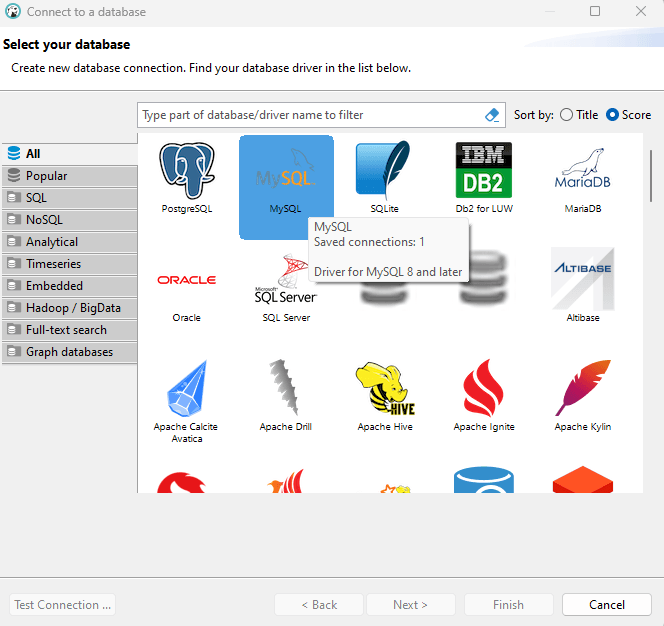Click the < Back button

[319, 604]
